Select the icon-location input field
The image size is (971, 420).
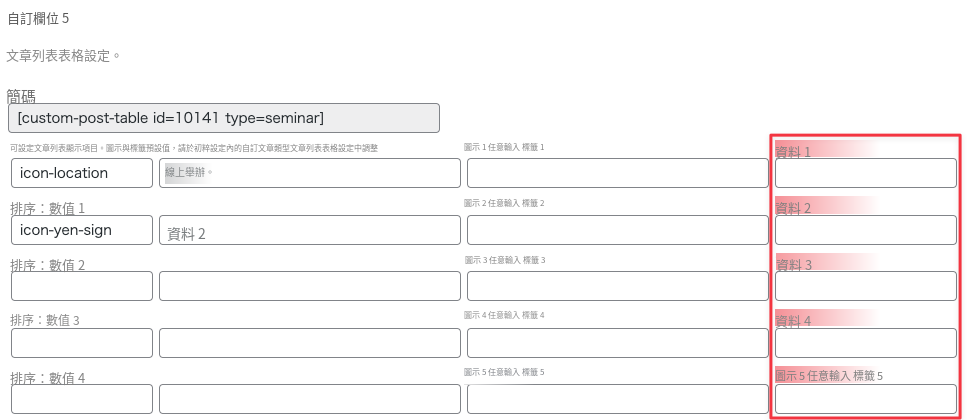(x=82, y=173)
